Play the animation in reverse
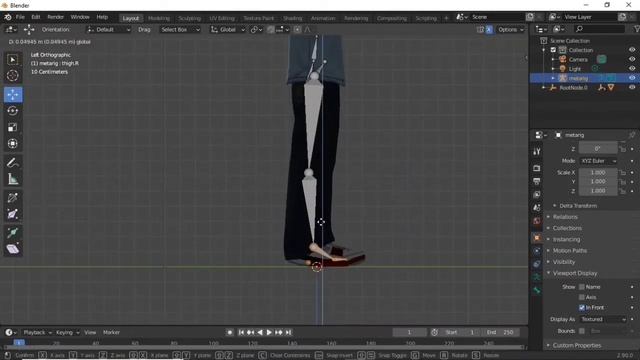The width and height of the screenshot is (640, 360). (x=260, y=332)
